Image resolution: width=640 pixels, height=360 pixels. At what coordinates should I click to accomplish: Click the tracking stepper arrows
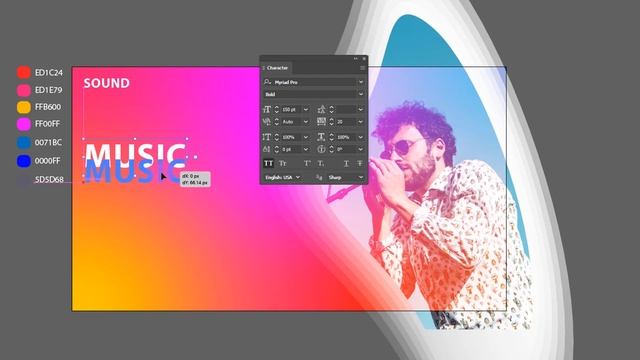331,122
